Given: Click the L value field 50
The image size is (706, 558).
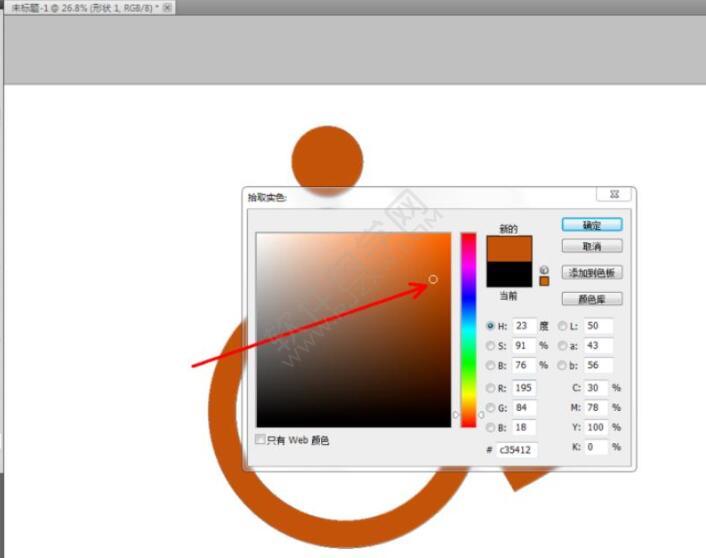Looking at the screenshot, I should (598, 326).
